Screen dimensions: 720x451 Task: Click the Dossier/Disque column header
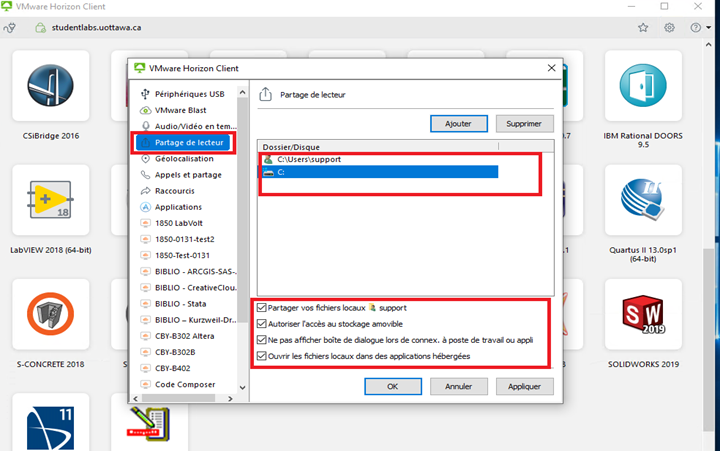[378, 147]
